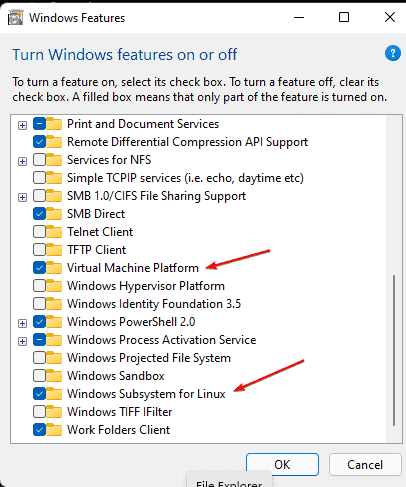Click the TFTP Client folder icon
Screen dimensions: 406x487
(54, 250)
